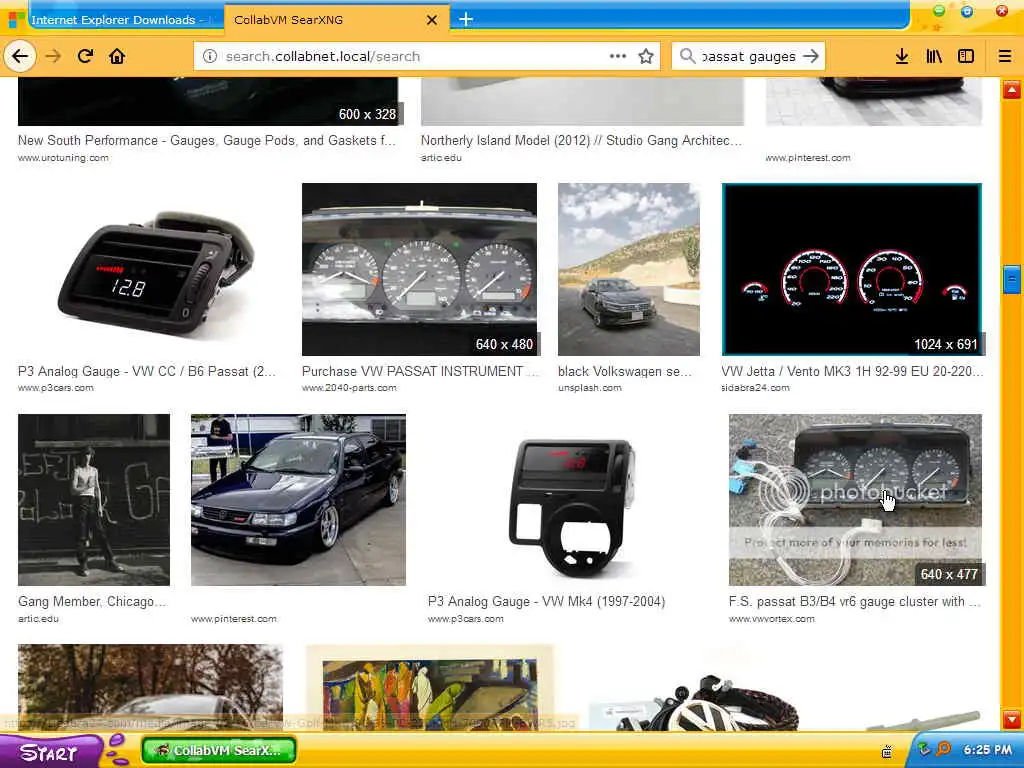Click the green arrow system tray icon

[x=924, y=749]
